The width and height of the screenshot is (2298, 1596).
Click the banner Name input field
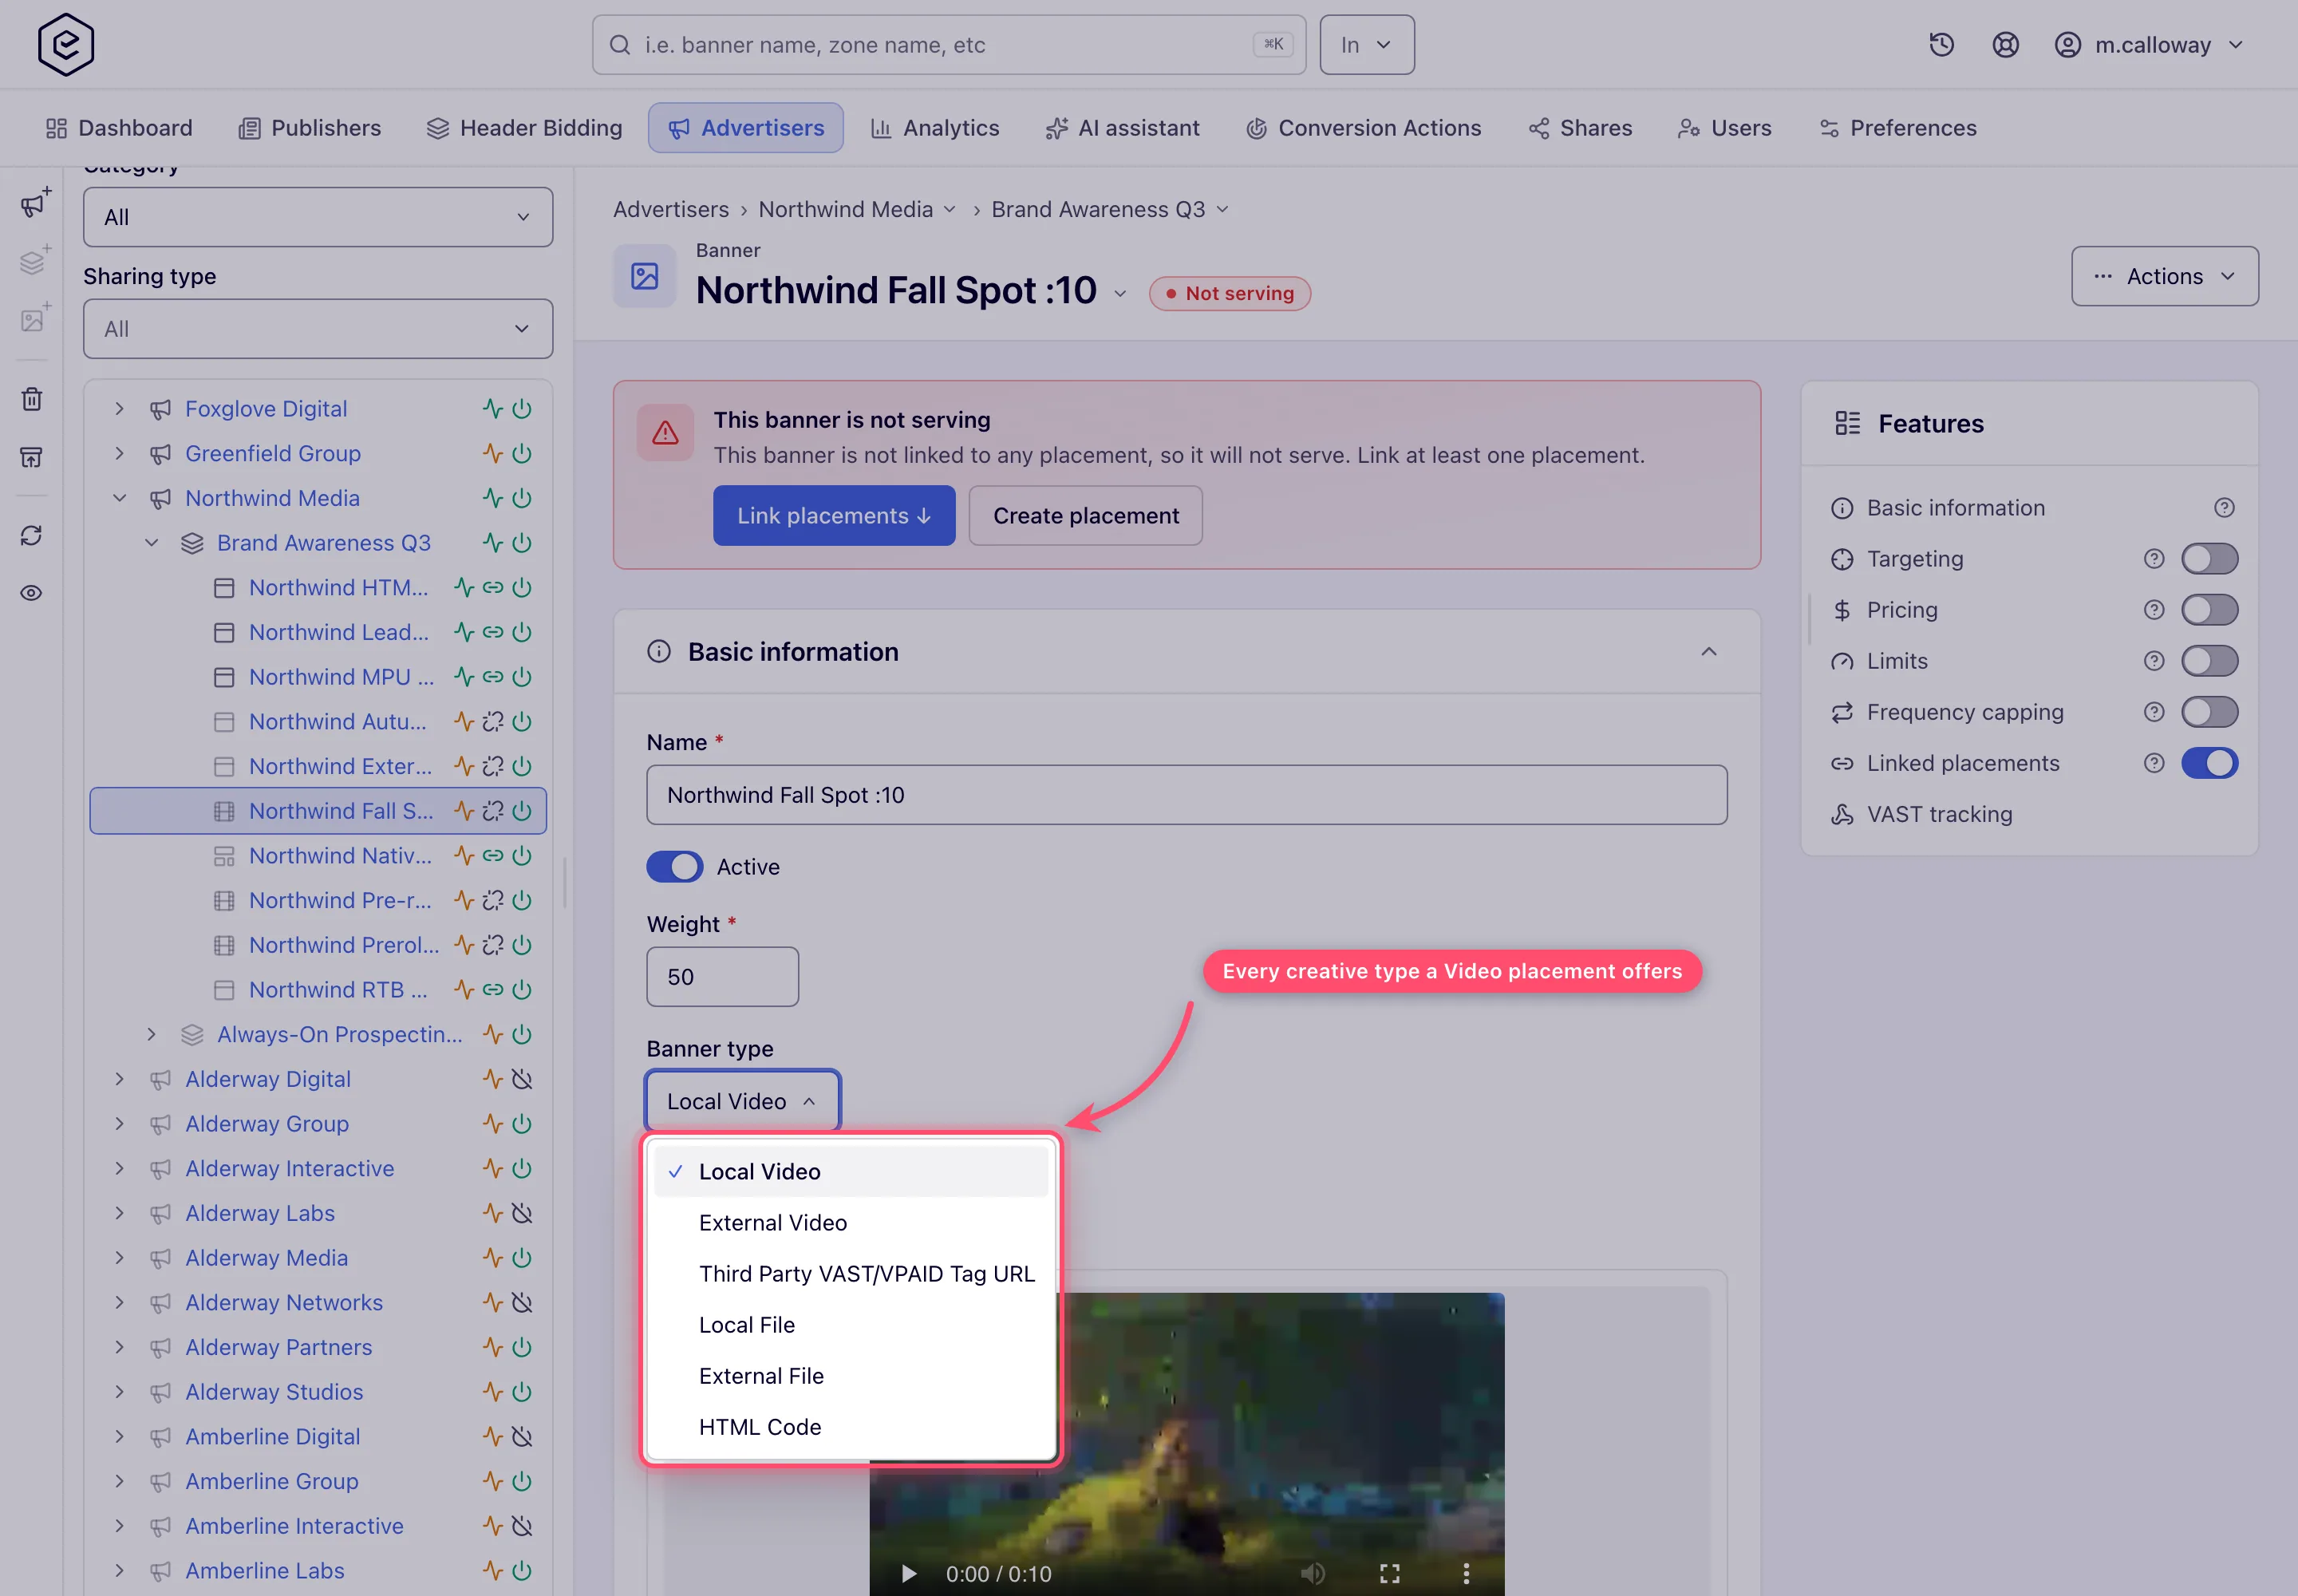pos(1186,795)
